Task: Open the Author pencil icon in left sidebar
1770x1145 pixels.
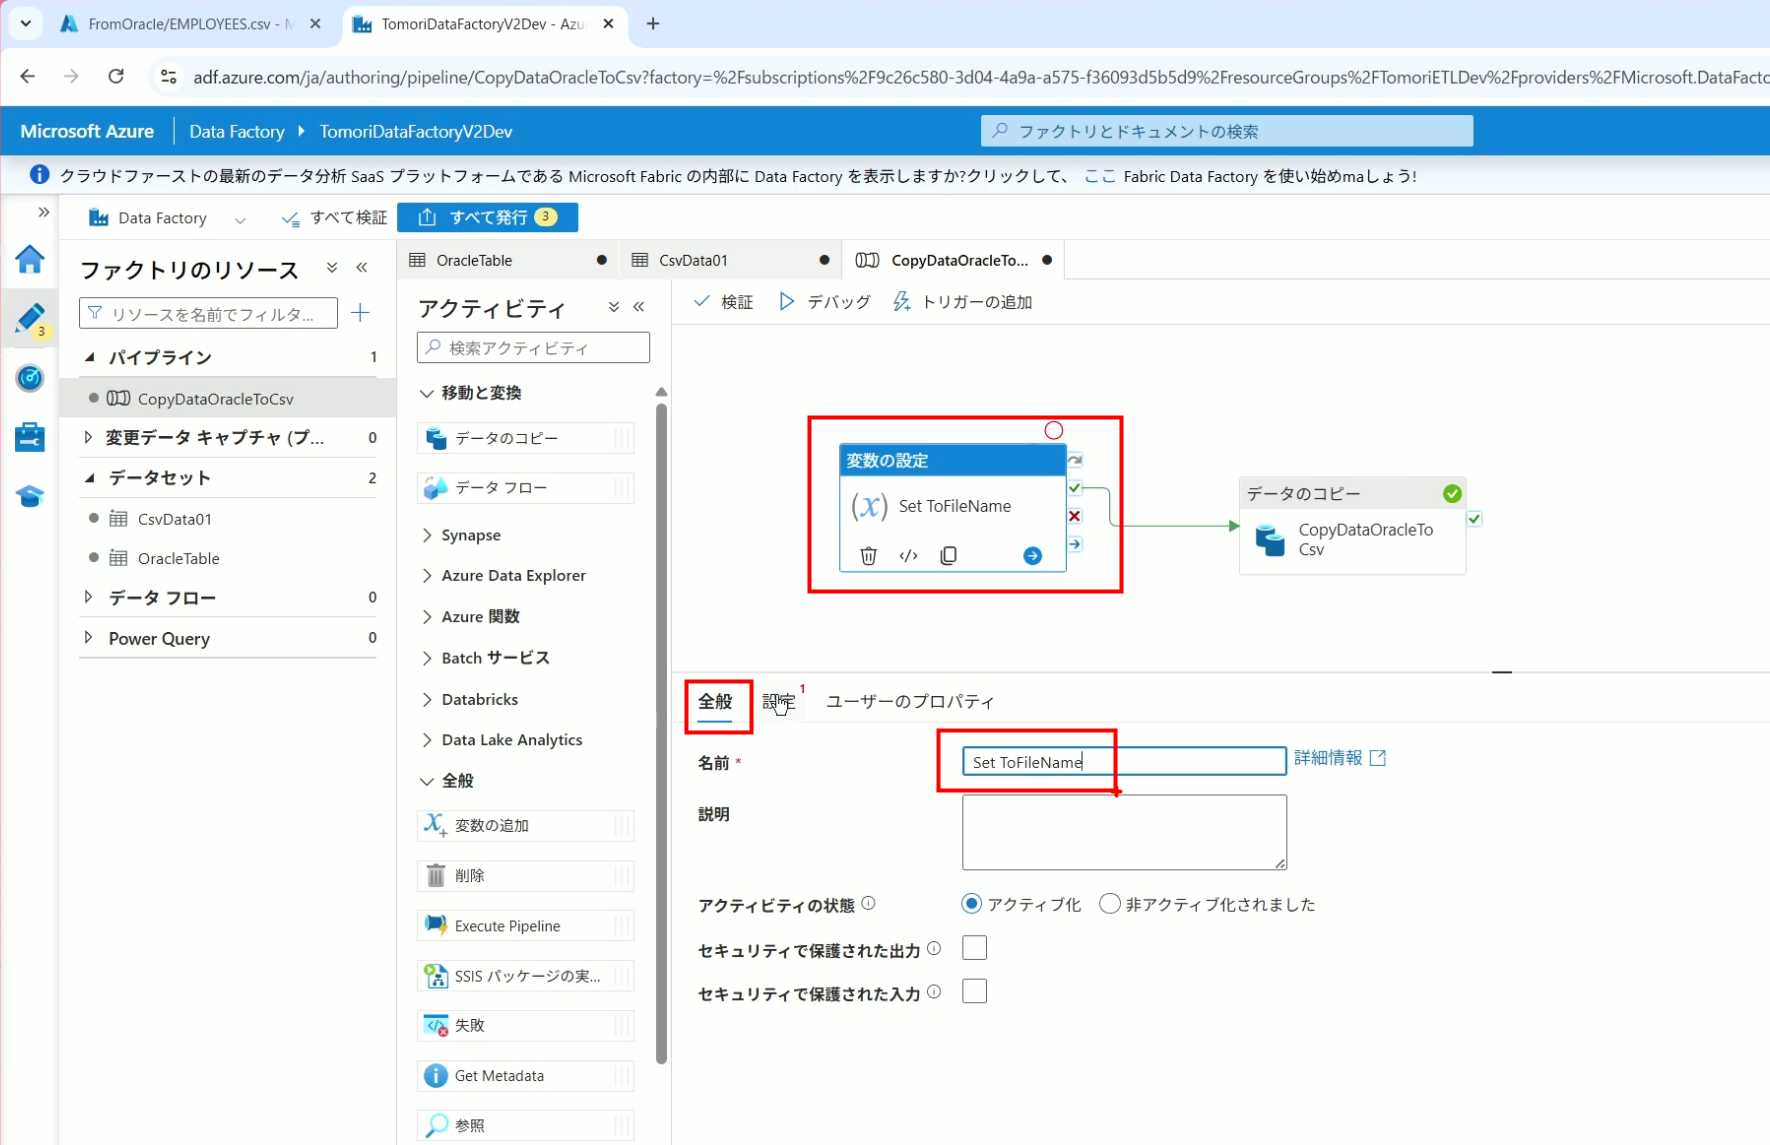Action: 30,319
